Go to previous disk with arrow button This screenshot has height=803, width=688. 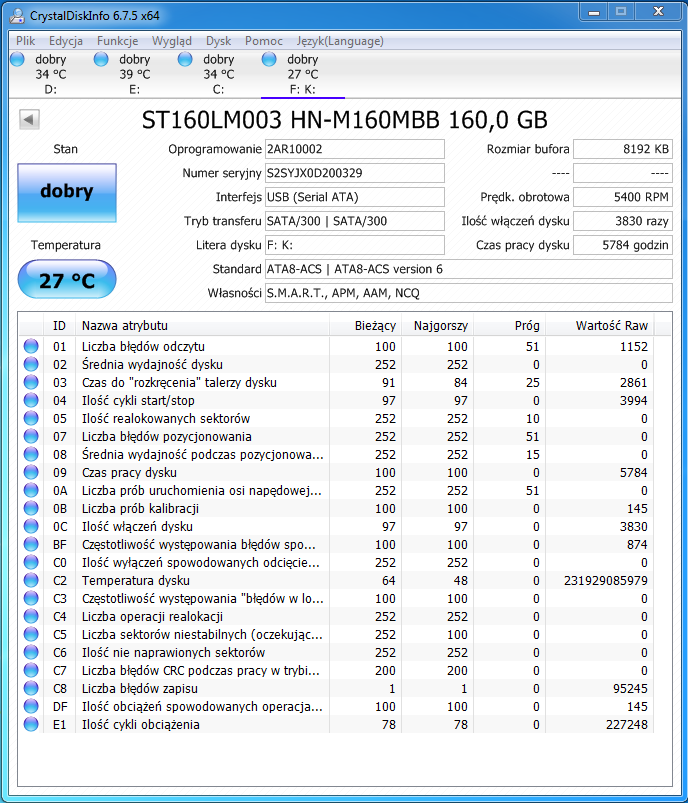(x=29, y=120)
